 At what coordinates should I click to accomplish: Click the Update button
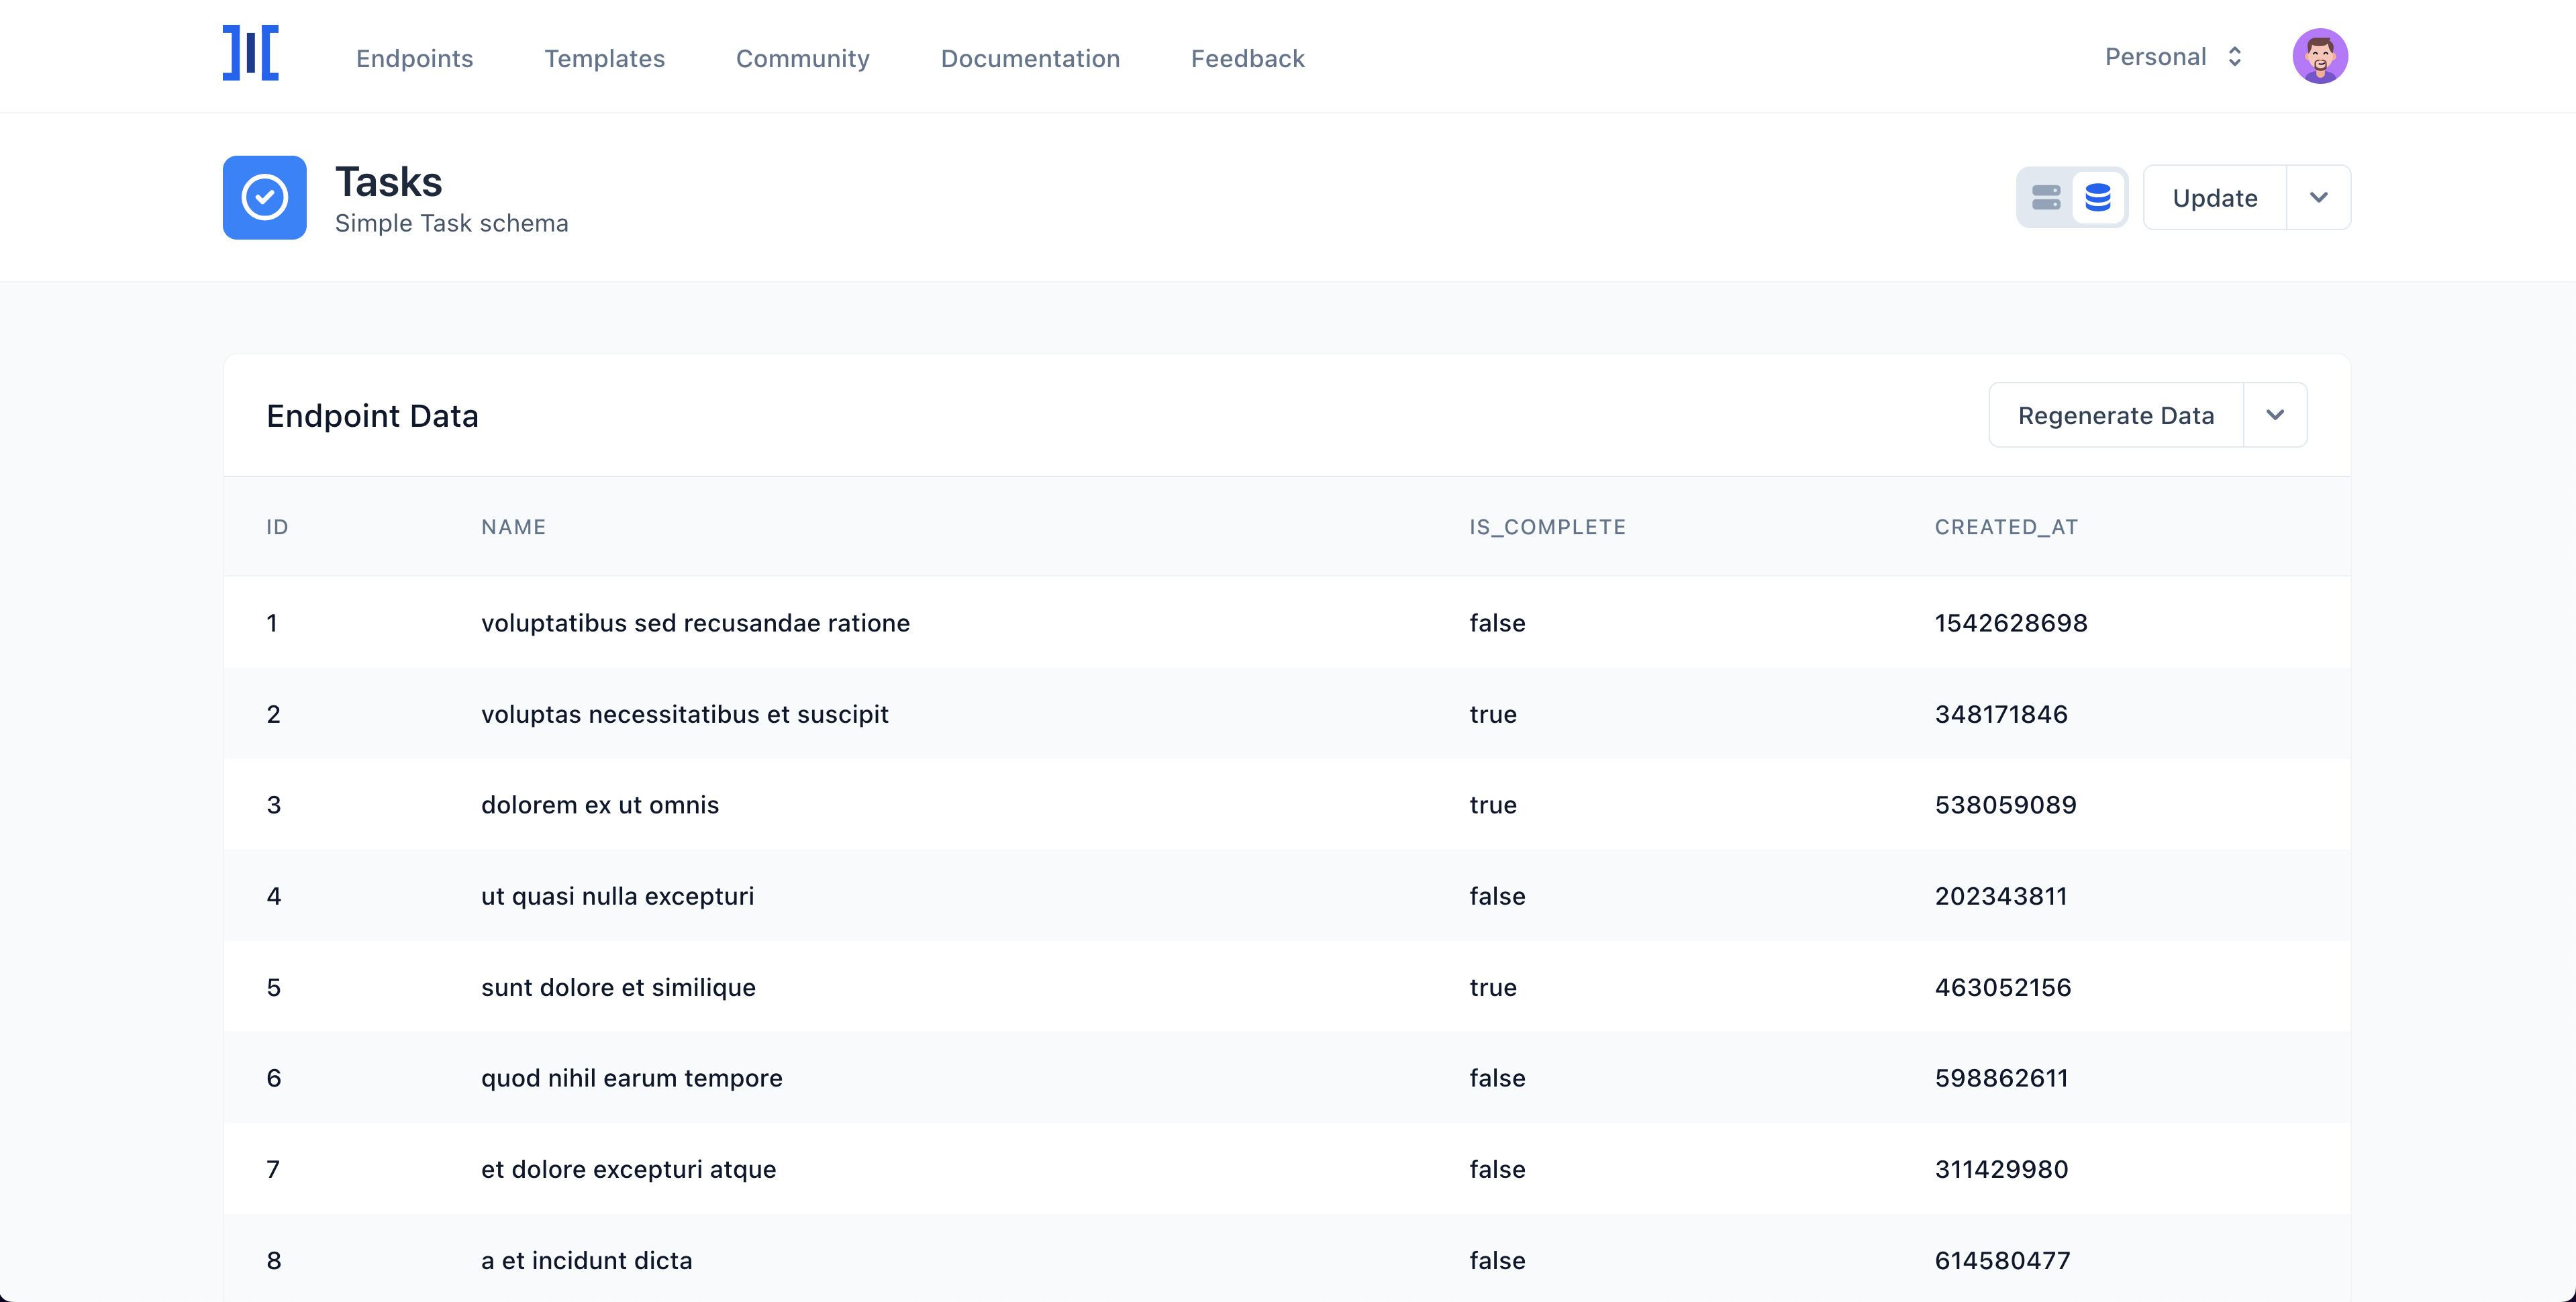point(2214,197)
